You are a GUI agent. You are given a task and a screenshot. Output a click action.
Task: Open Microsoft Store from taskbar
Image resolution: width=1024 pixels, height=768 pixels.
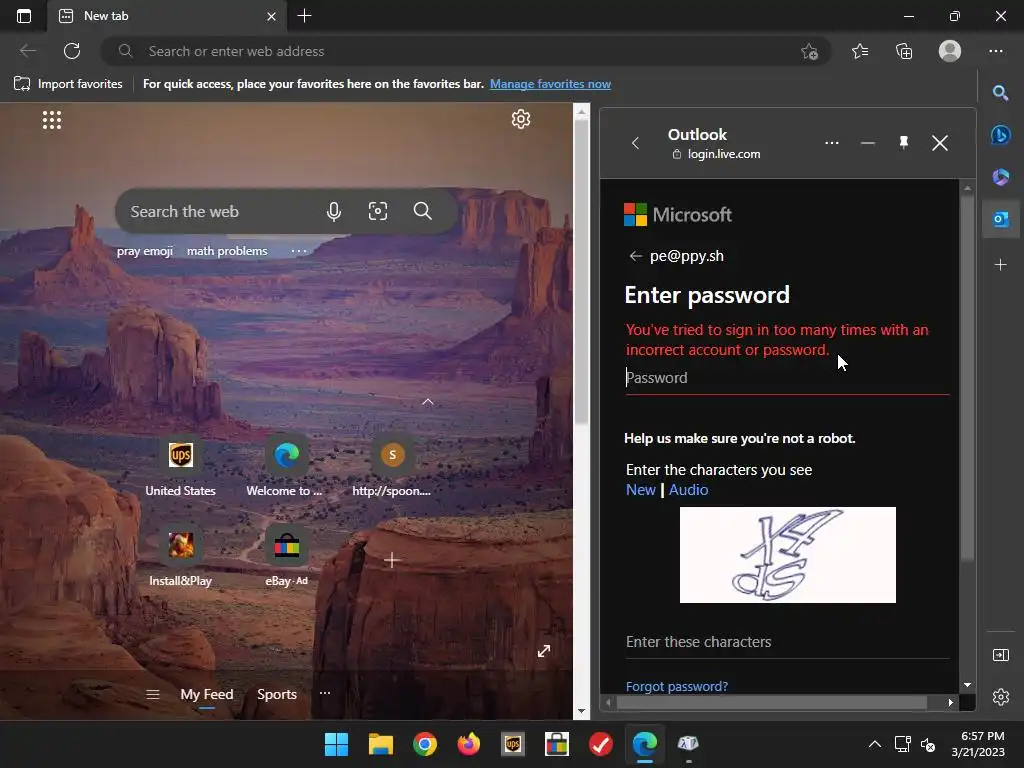556,744
